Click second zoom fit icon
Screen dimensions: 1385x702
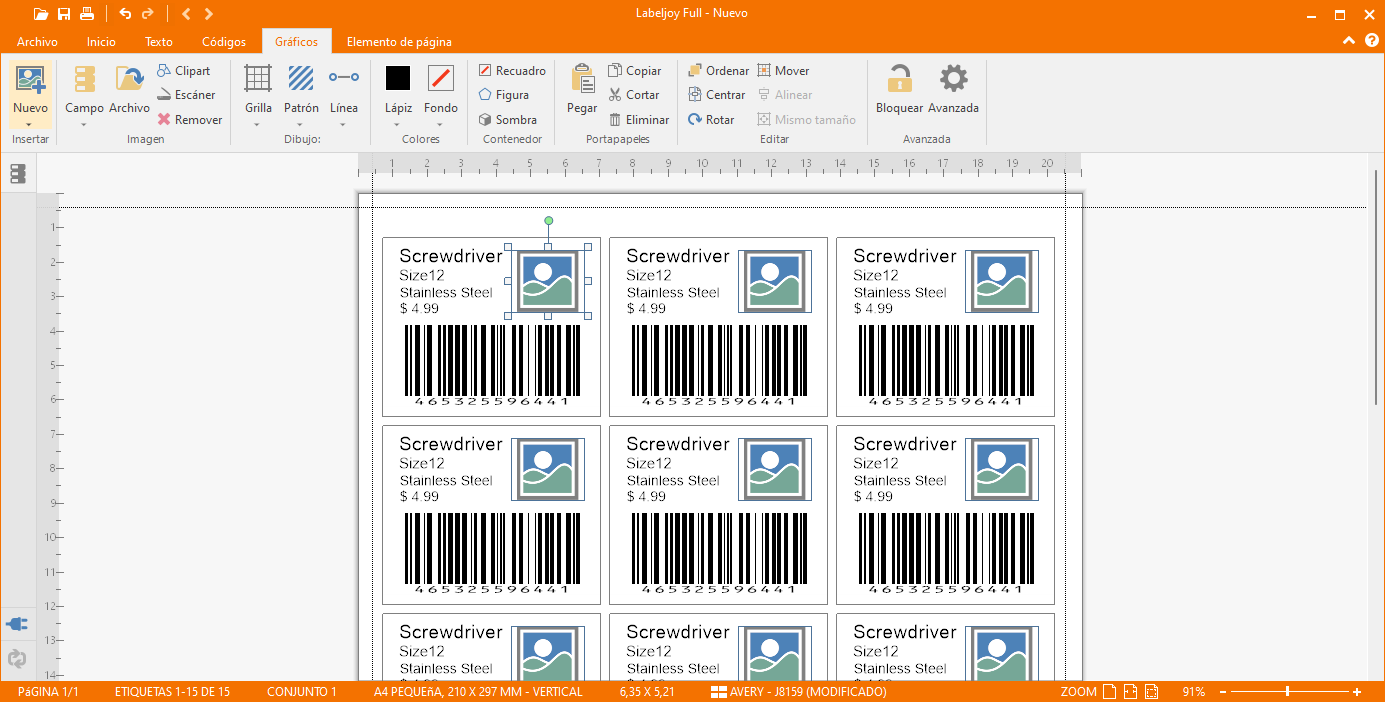[1130, 692]
